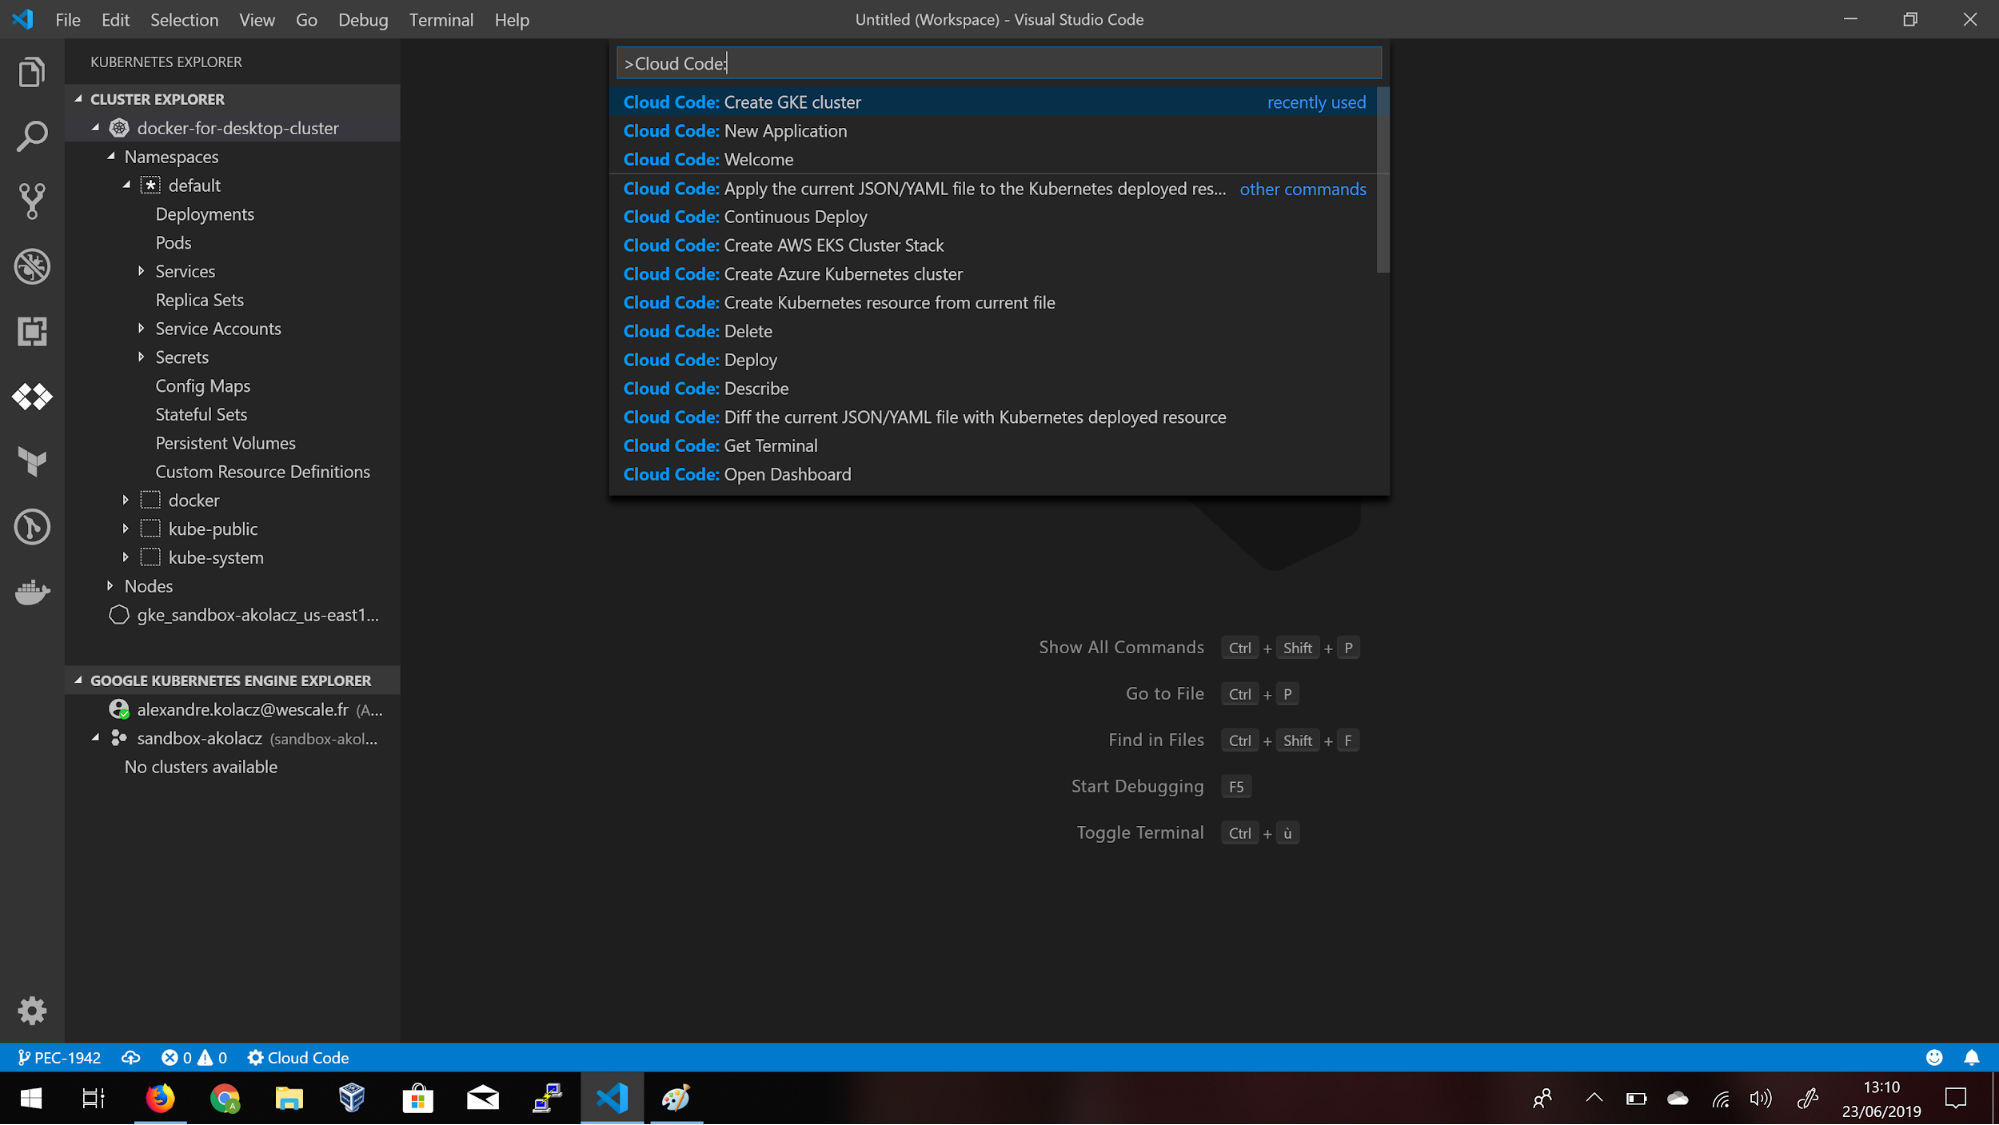This screenshot has height=1125, width=1999.
Task: Collapse the docker-for-desktop-cluster node
Action: (x=96, y=128)
